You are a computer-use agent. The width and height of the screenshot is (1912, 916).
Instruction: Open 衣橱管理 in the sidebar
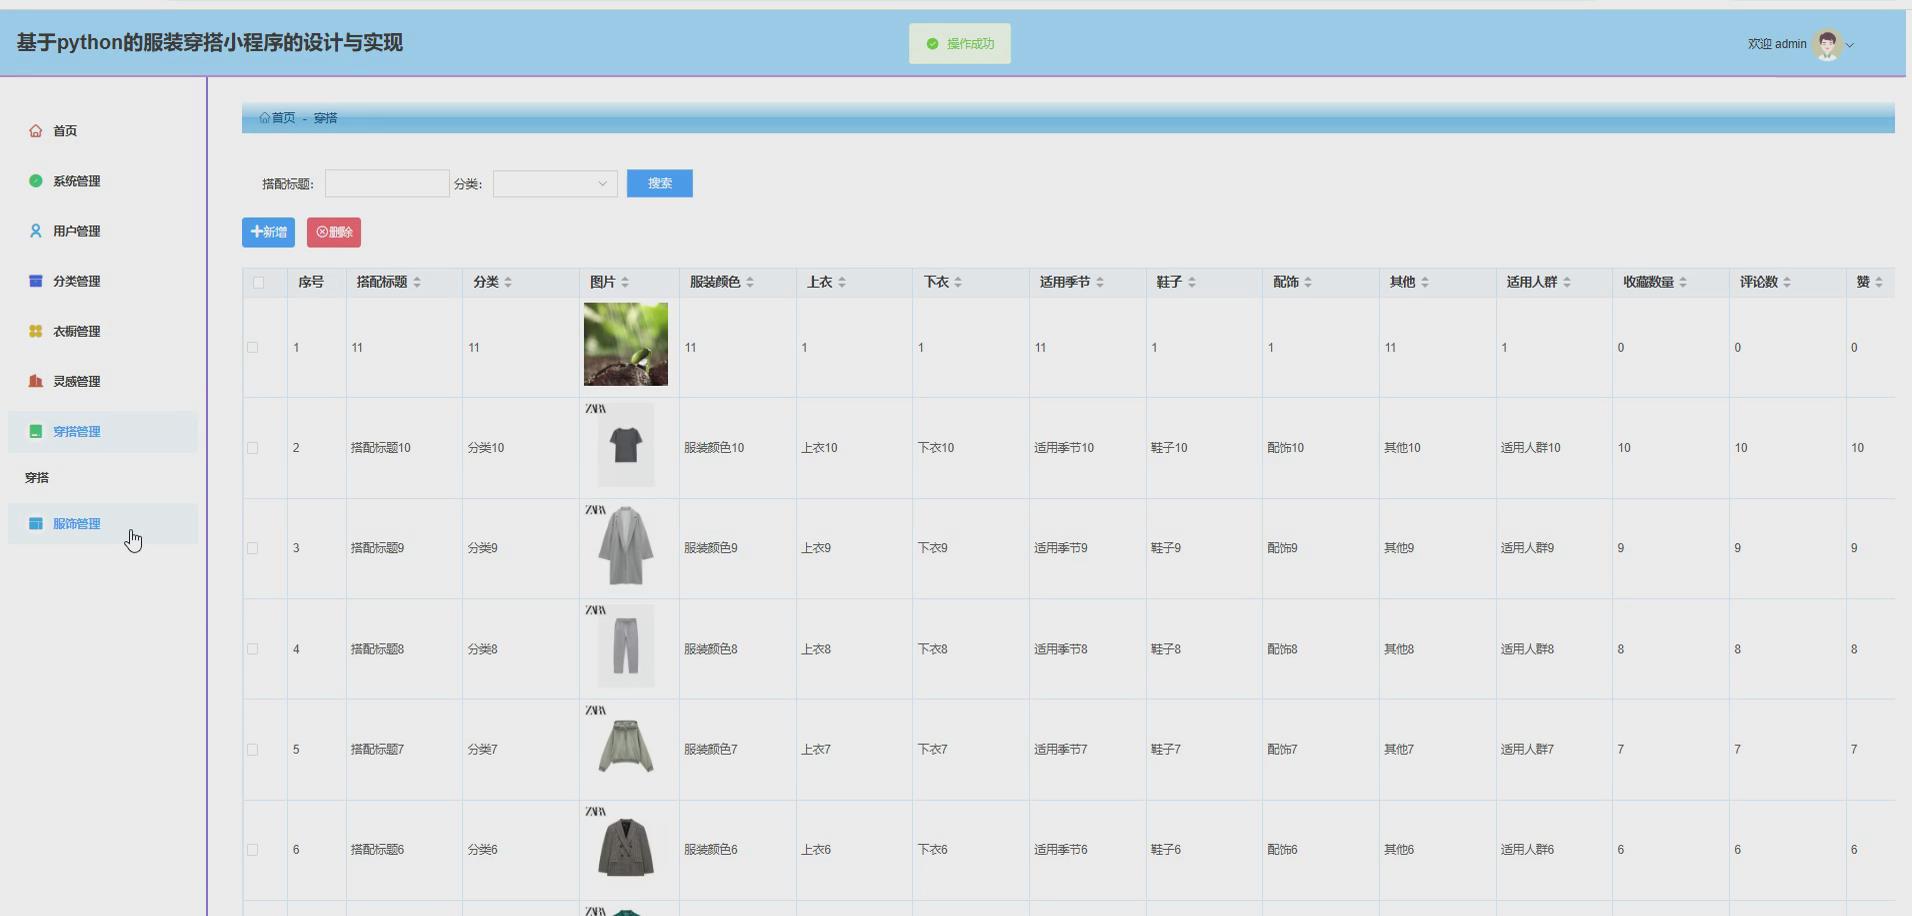77,331
